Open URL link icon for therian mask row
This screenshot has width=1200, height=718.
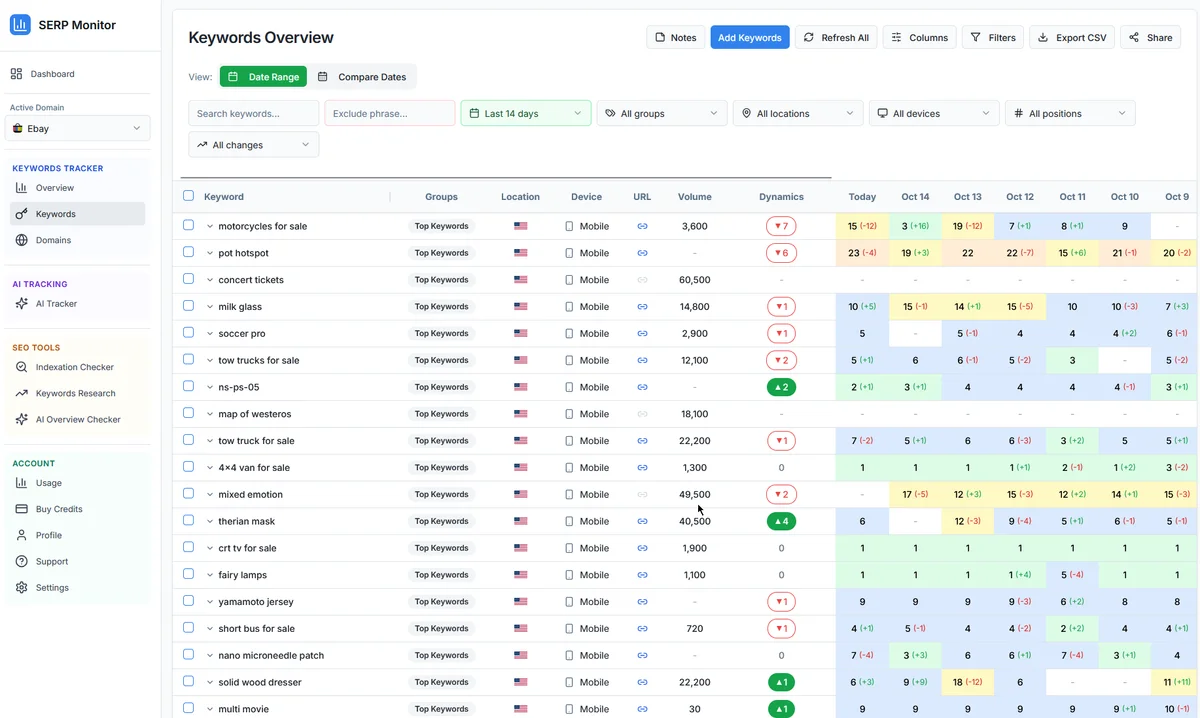642,521
